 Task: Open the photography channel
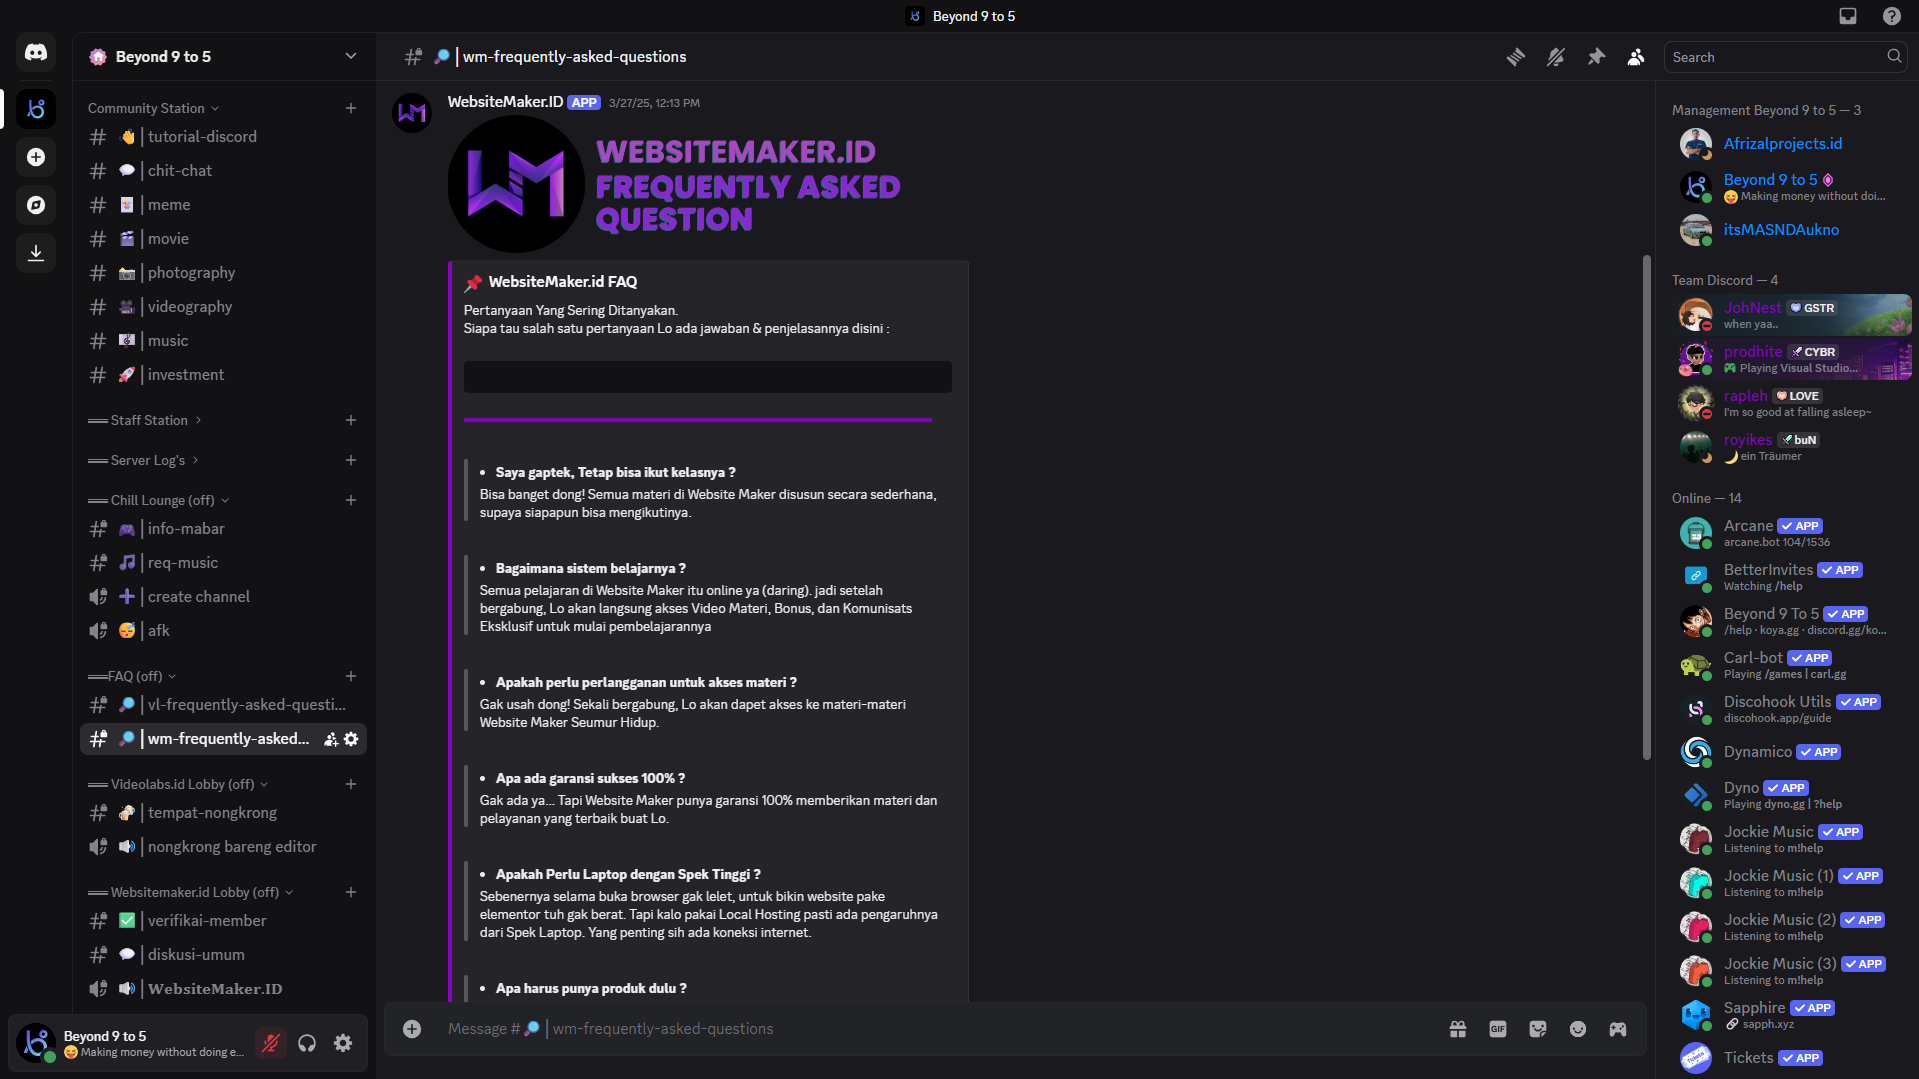[223, 273]
